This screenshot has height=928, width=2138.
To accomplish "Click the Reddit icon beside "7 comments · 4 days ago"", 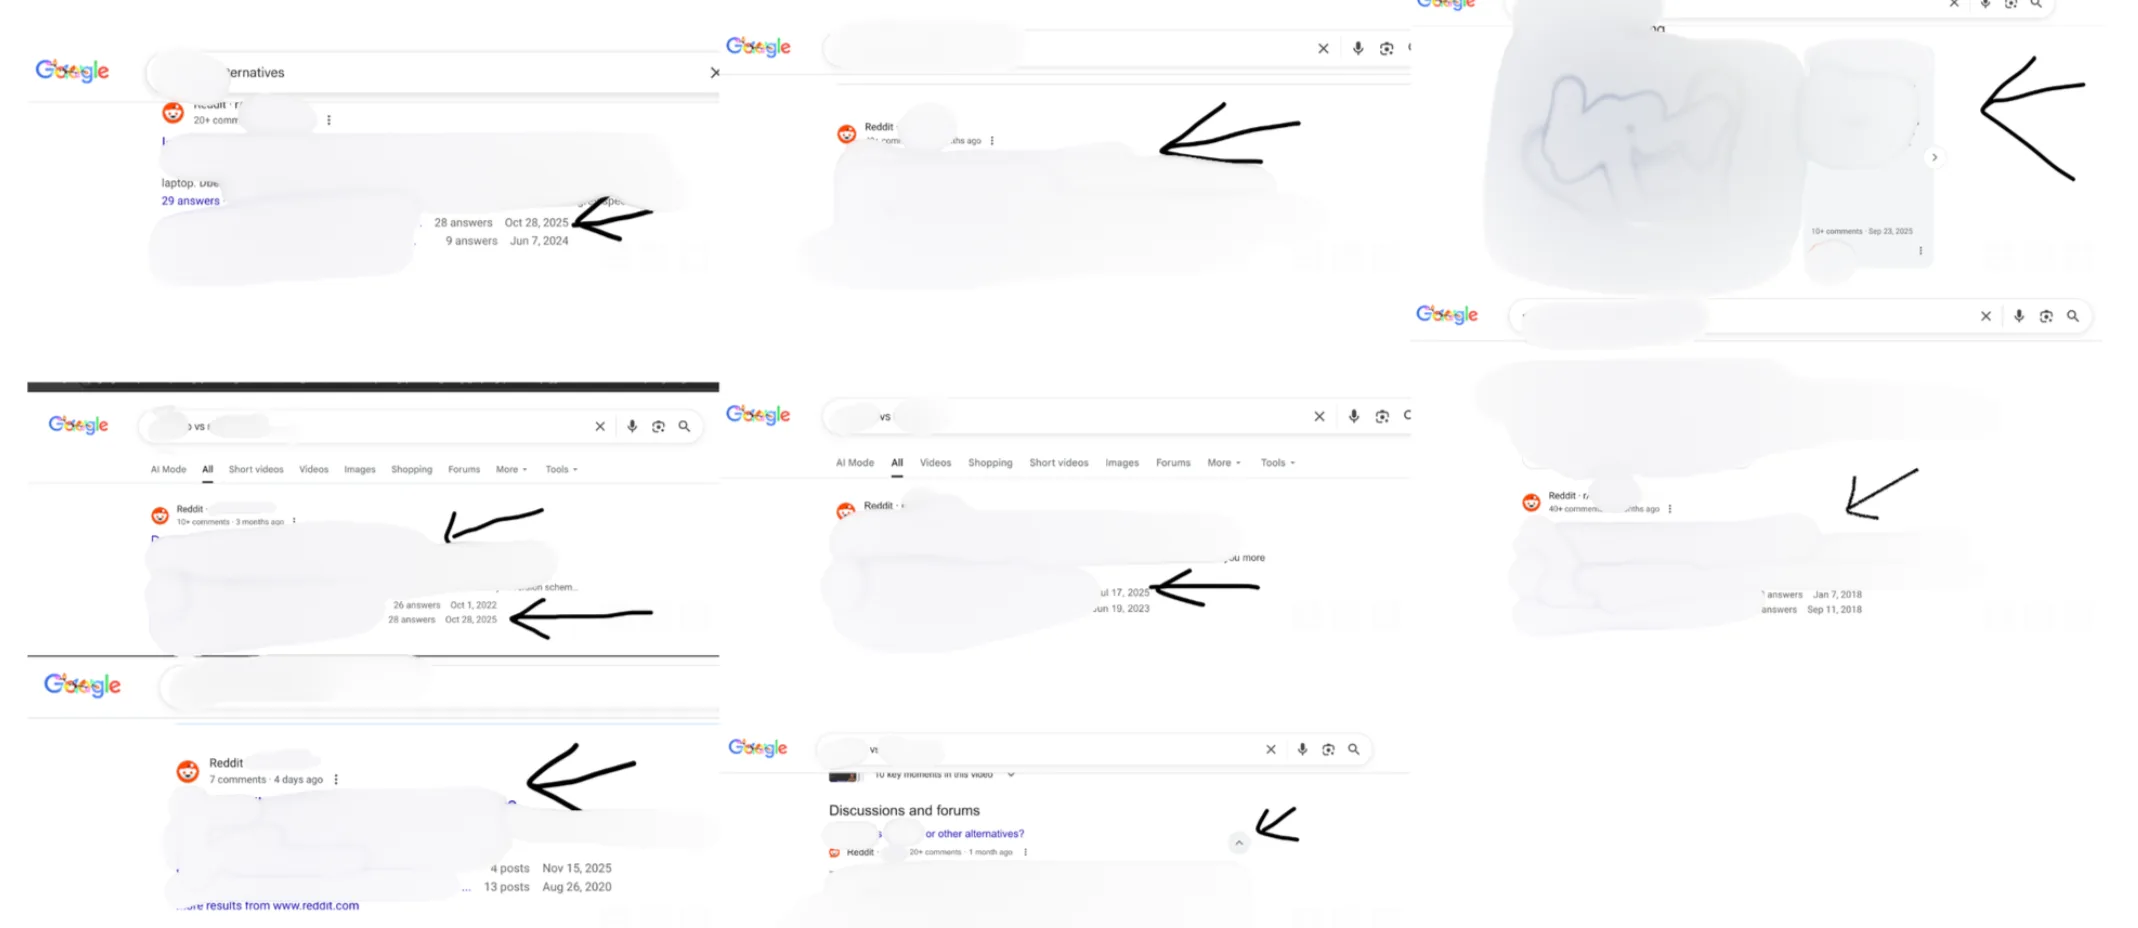I will click(187, 771).
